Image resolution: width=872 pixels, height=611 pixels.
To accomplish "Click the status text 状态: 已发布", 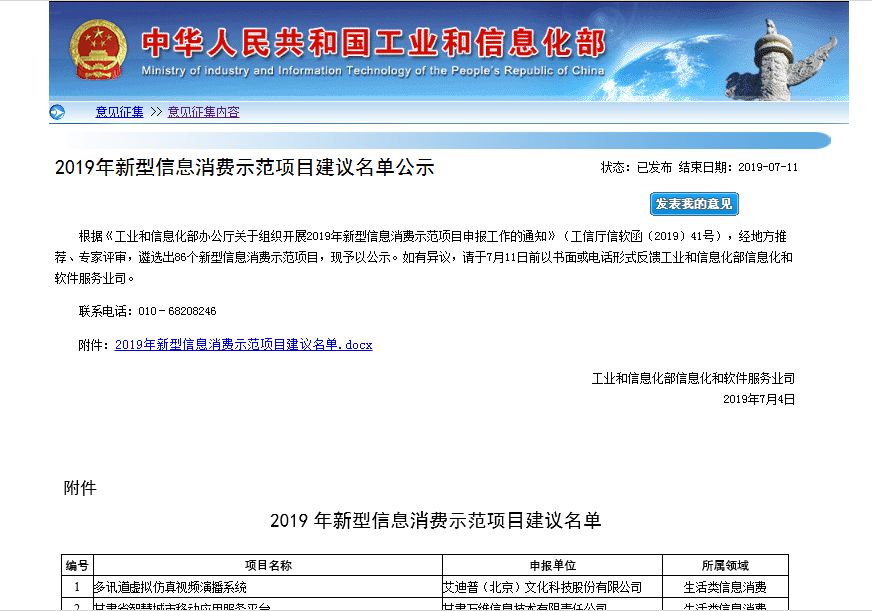I will tap(636, 167).
